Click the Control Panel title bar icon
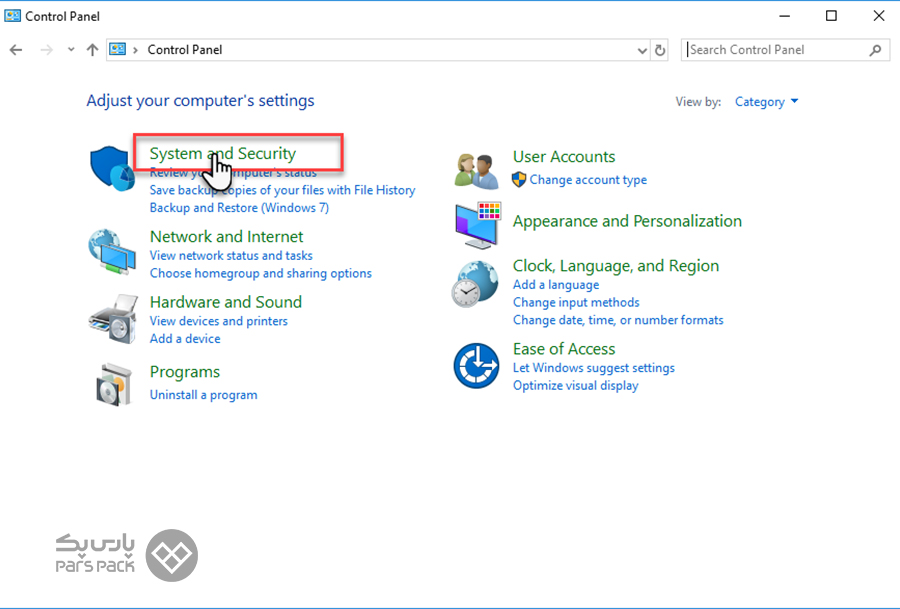The height and width of the screenshot is (609, 900). click(x=13, y=15)
